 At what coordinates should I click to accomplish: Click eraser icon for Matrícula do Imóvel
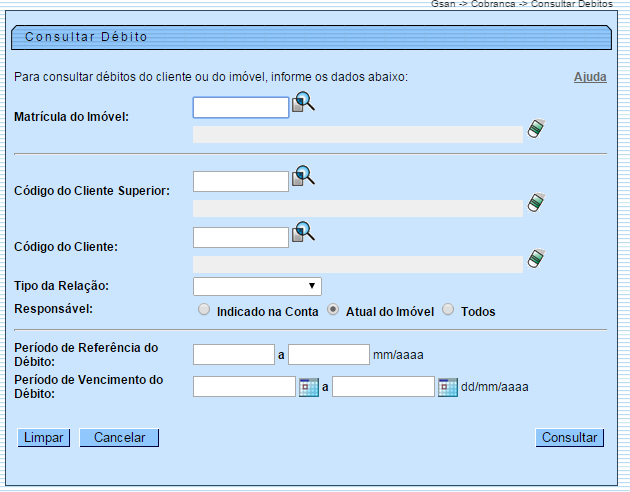(x=536, y=129)
